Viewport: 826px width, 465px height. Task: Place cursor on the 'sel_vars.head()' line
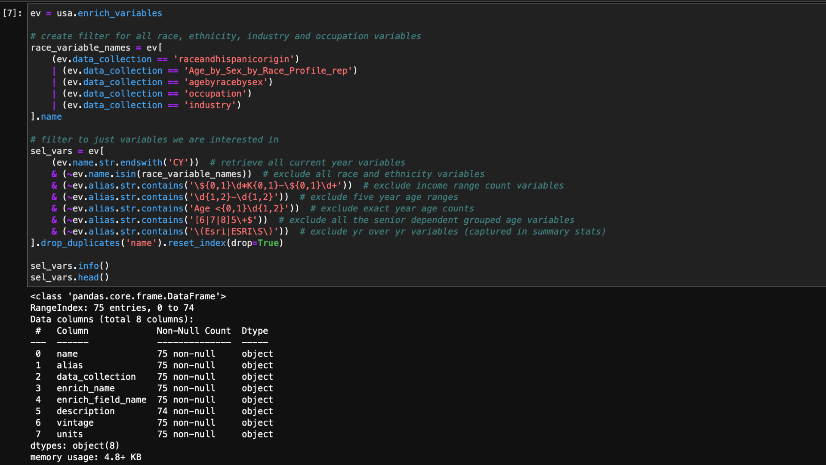(69, 276)
